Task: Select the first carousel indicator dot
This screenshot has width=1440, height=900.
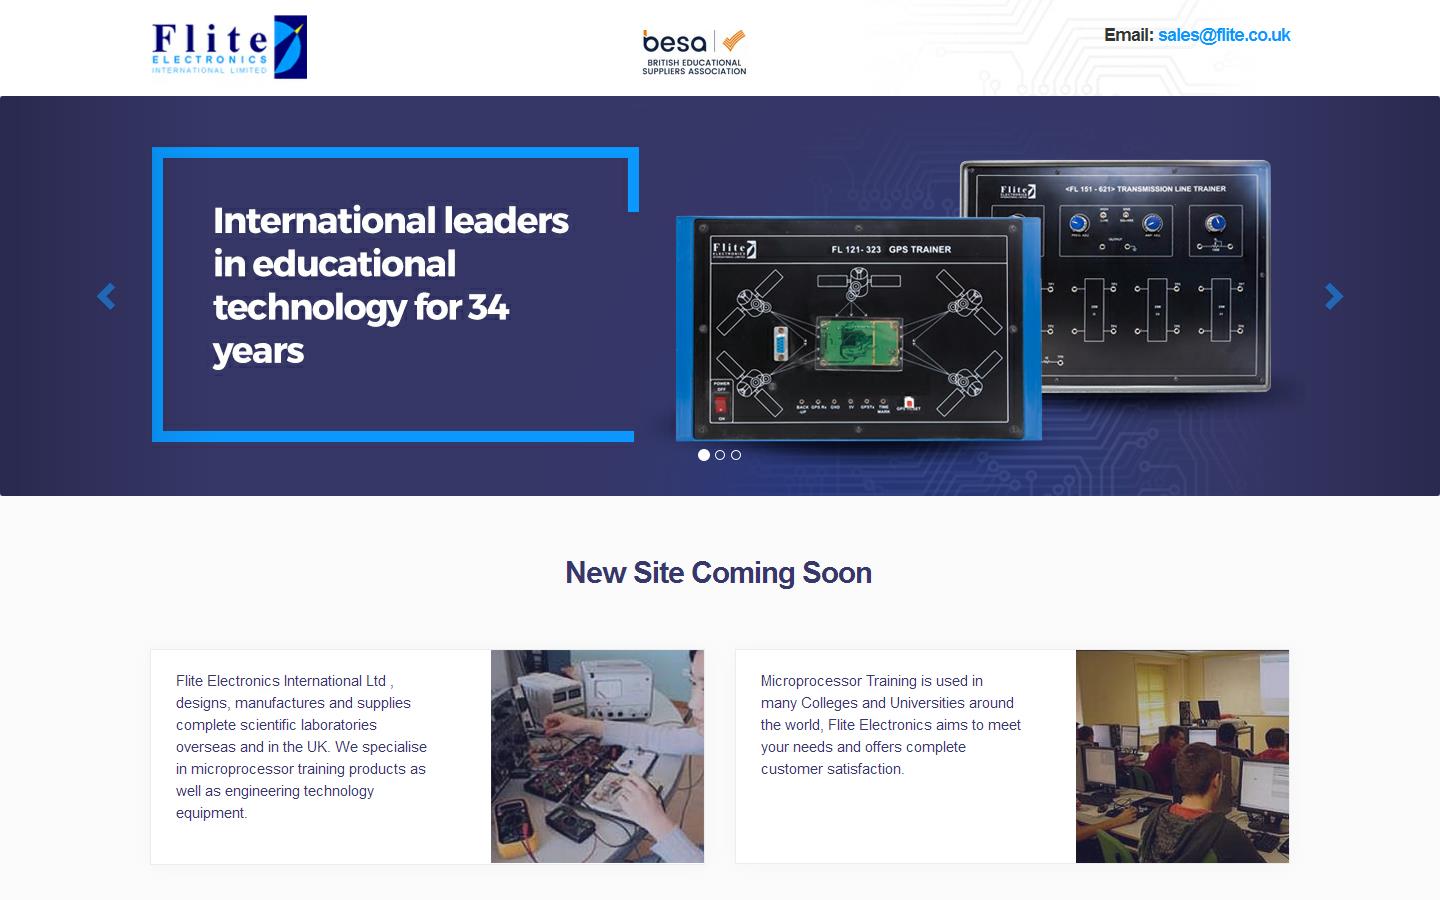Action: point(703,455)
